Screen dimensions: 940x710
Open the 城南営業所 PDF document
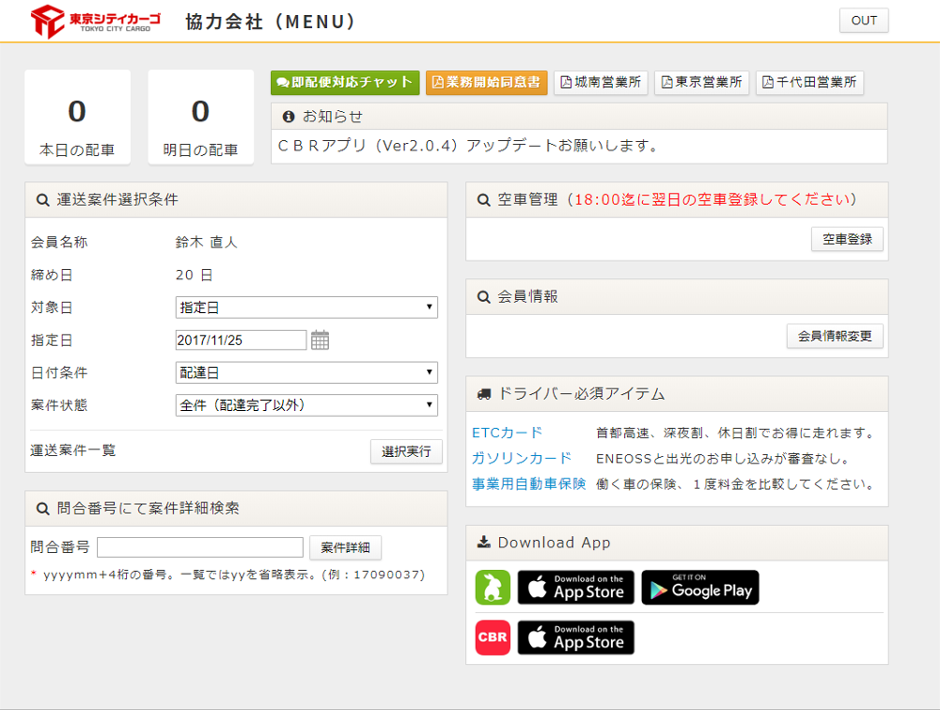[x=602, y=83]
